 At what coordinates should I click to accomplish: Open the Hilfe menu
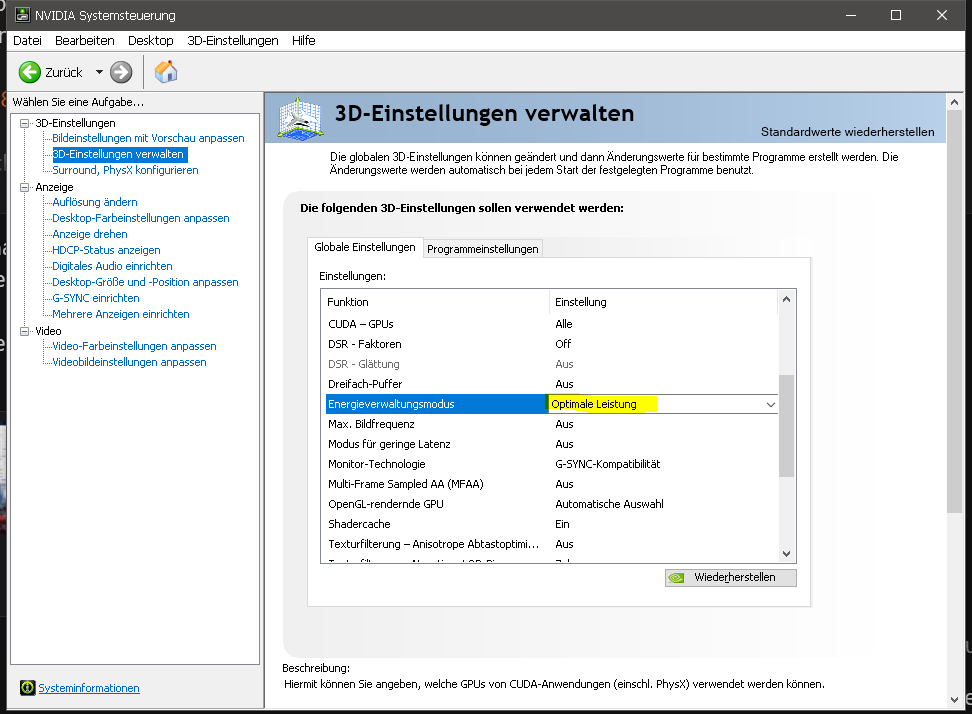[304, 41]
